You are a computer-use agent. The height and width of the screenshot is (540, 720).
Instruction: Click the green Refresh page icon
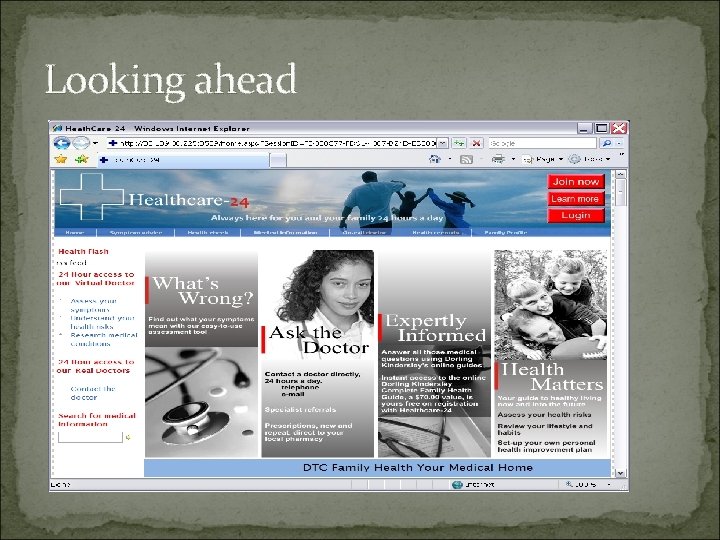(459, 143)
